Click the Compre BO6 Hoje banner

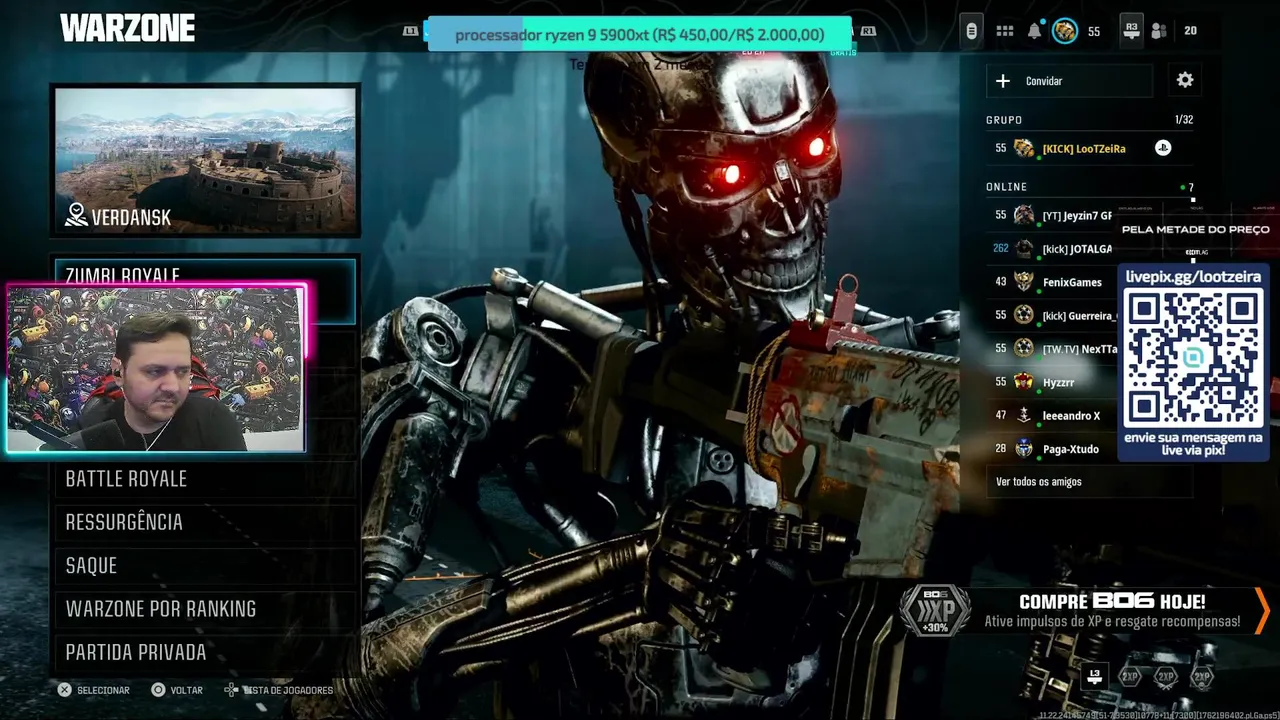pos(1085,610)
